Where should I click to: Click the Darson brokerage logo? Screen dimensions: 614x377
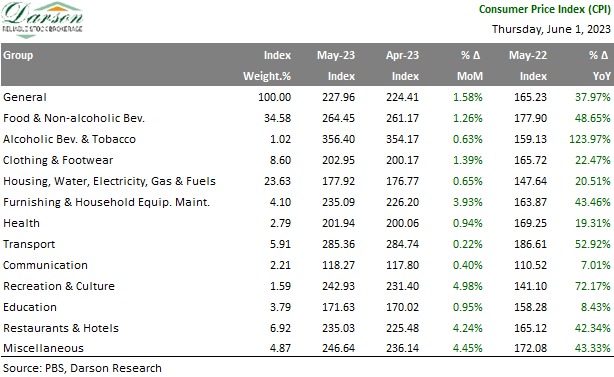[42, 20]
